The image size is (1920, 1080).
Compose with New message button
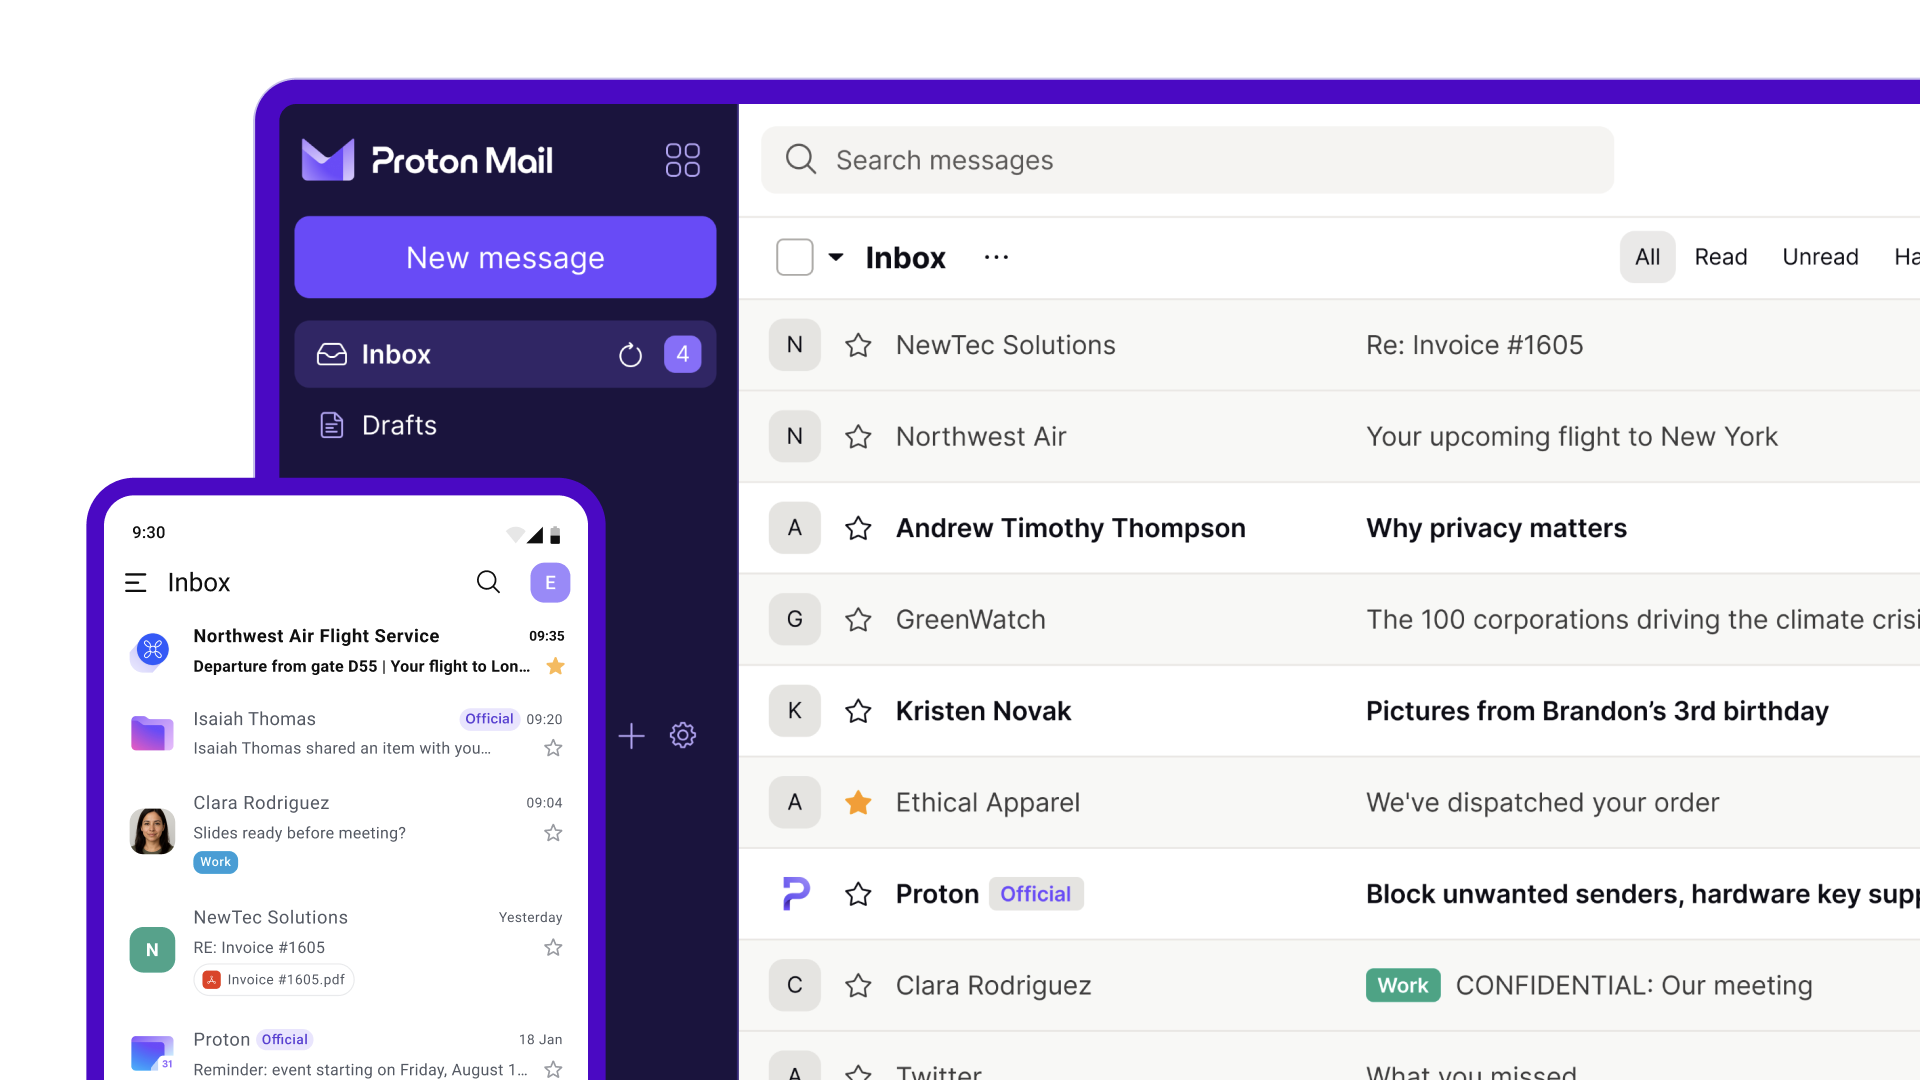tap(505, 257)
